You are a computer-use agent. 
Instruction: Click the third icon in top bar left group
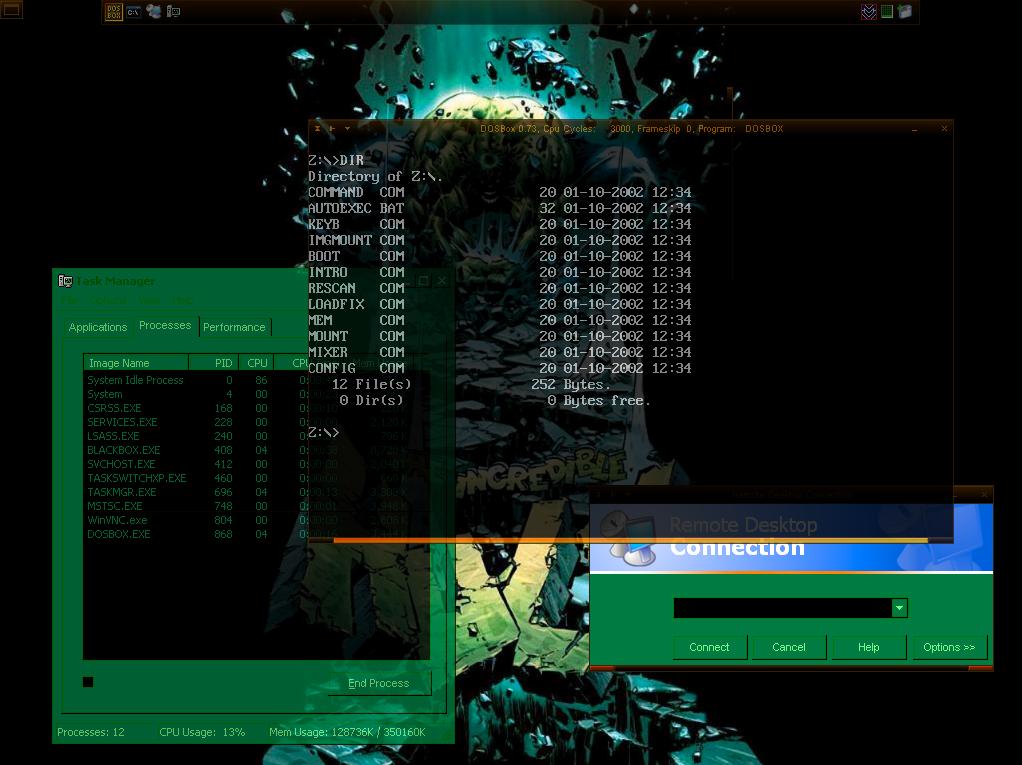[x=153, y=12]
